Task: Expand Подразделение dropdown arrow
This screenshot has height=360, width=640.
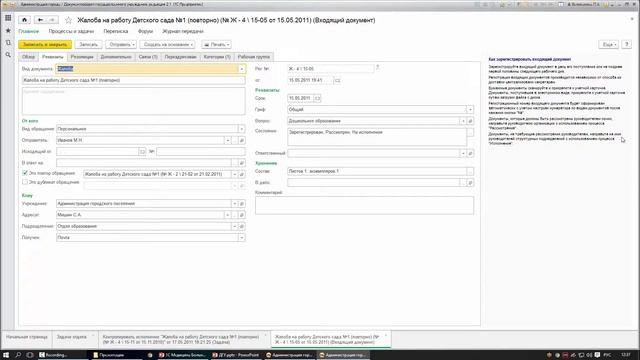Action: click(235, 227)
